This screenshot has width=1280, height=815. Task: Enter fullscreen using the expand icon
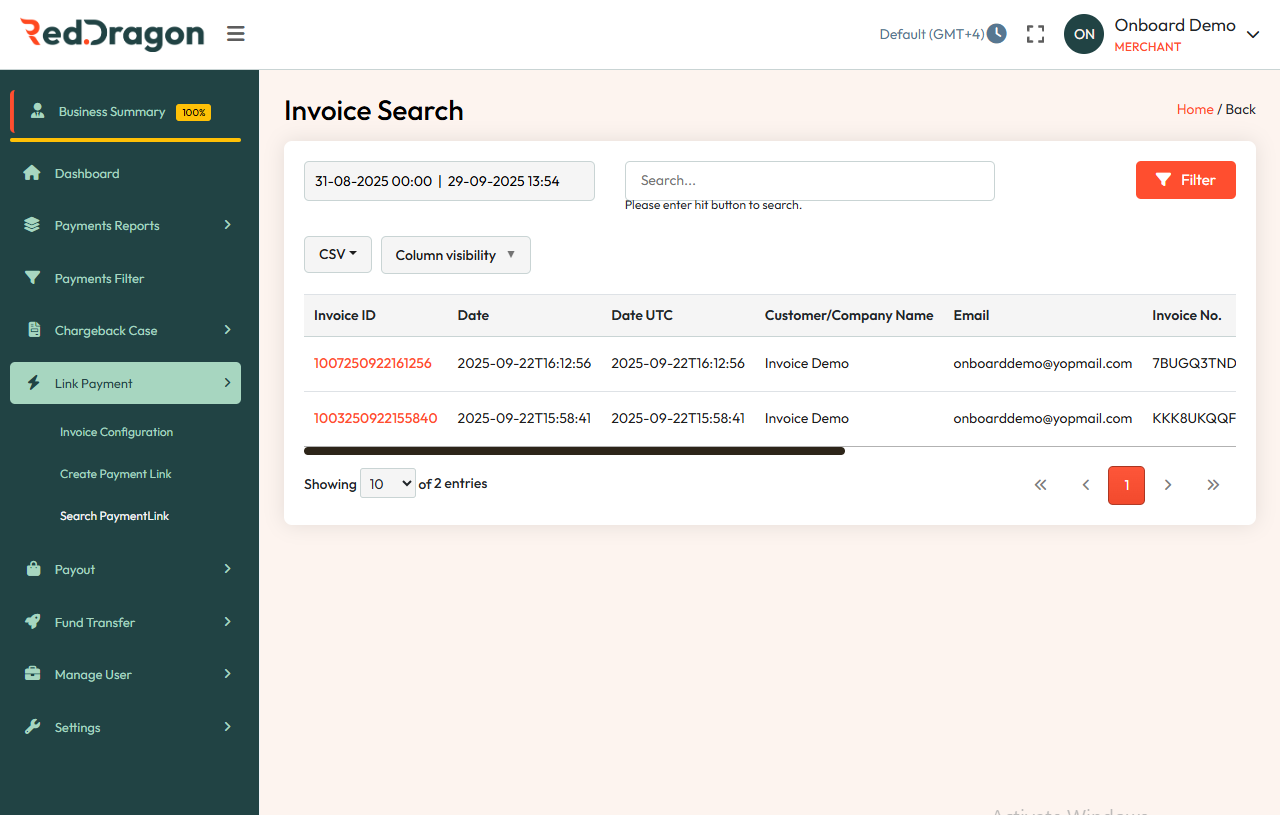pos(1035,33)
